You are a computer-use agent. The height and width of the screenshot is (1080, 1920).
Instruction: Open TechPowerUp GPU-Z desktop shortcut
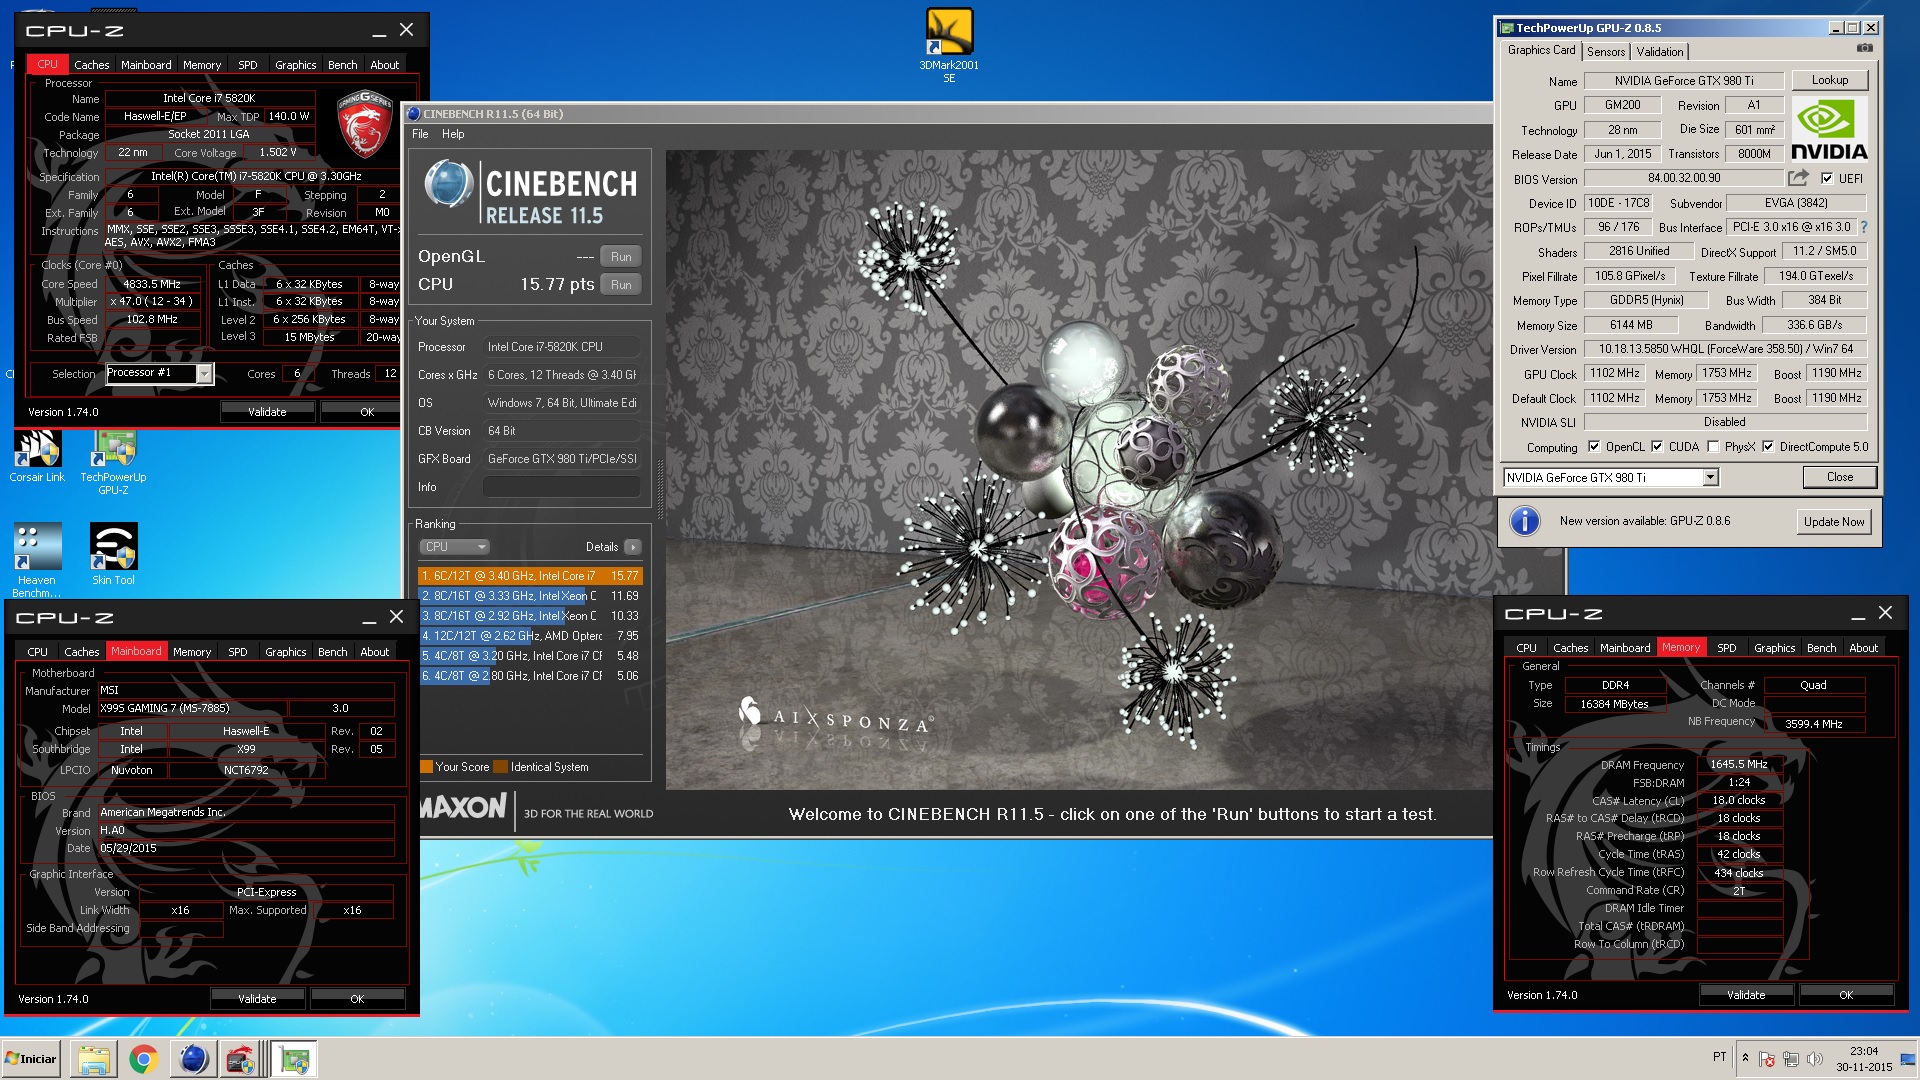(113, 462)
